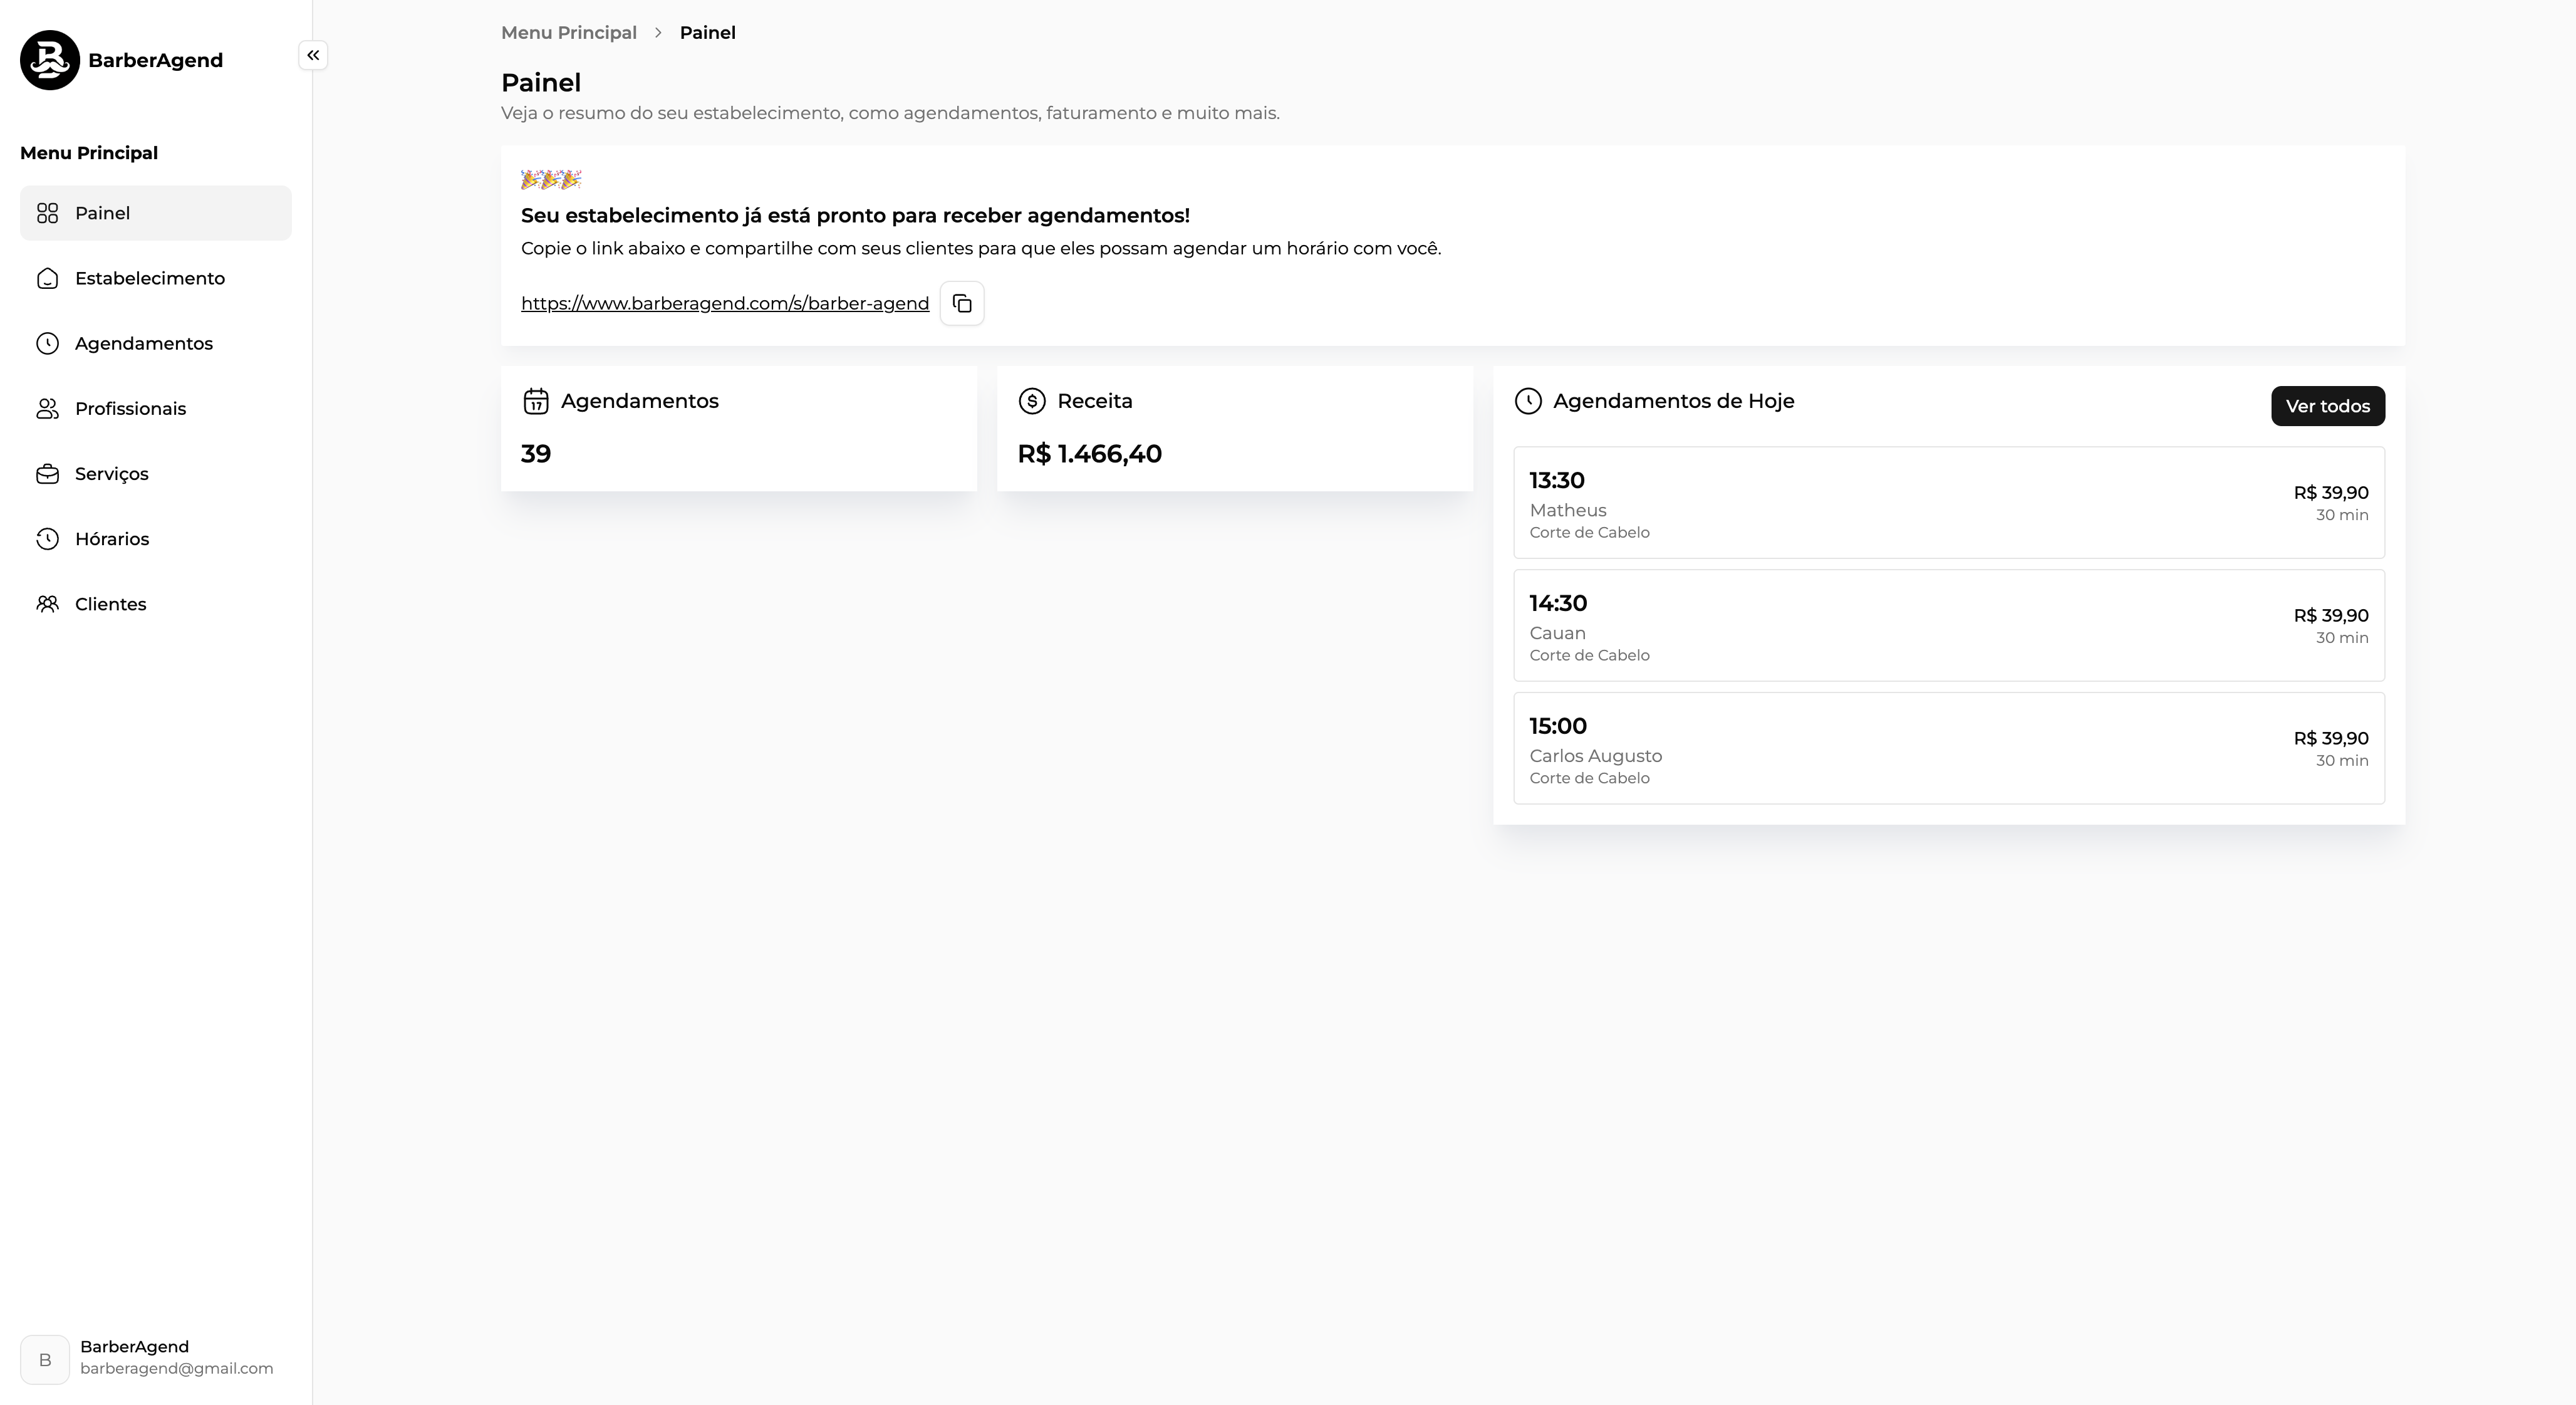Click the Agendamentos clock icon in sidebar
This screenshot has height=1405, width=2576.
click(x=47, y=343)
